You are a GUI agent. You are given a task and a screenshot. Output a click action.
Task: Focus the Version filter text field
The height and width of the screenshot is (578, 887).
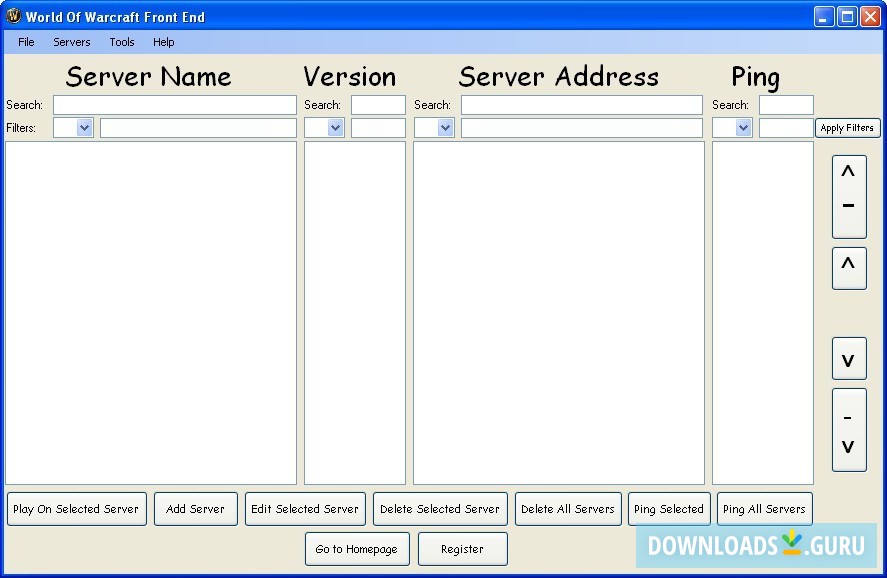click(x=378, y=128)
